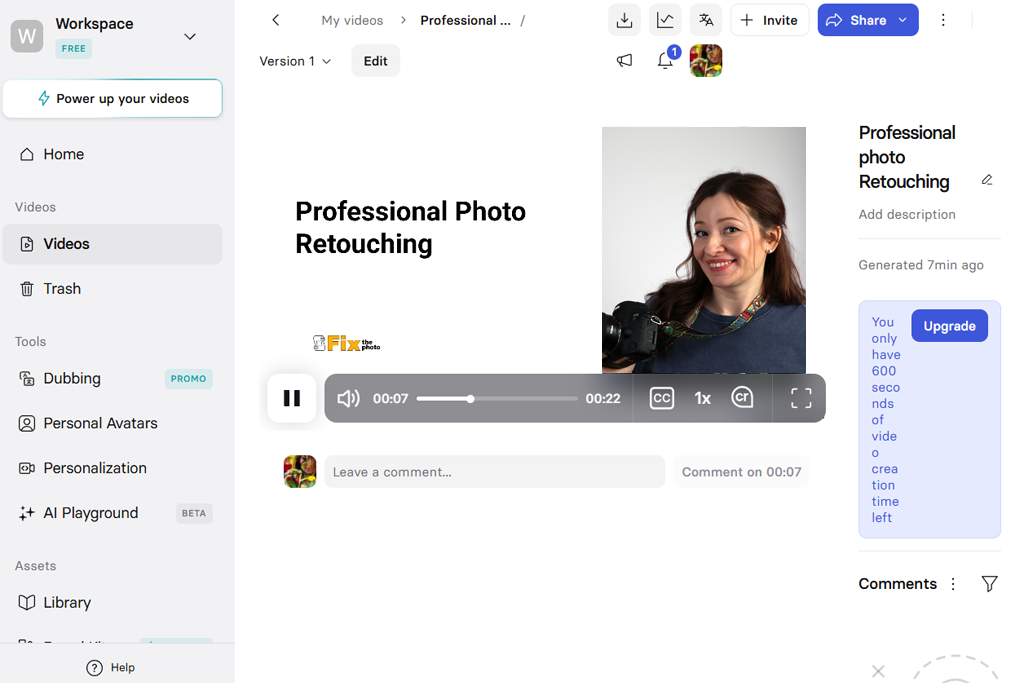This screenshot has height=683, width=1024.
Task: Open Personal Avatars
Action: (112, 423)
